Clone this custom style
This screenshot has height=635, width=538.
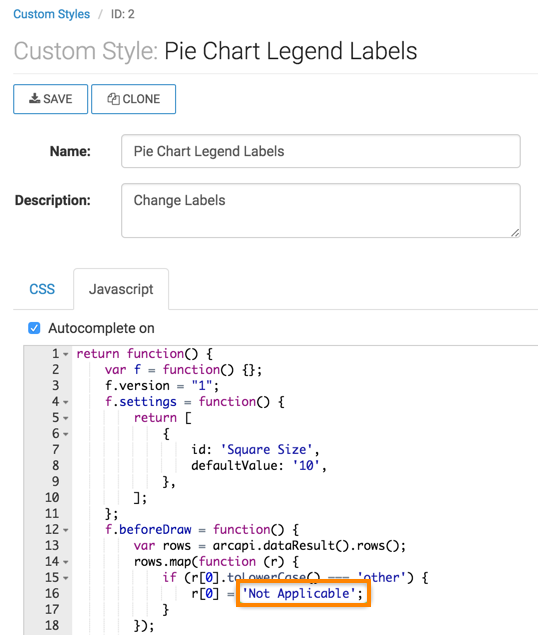pos(134,99)
